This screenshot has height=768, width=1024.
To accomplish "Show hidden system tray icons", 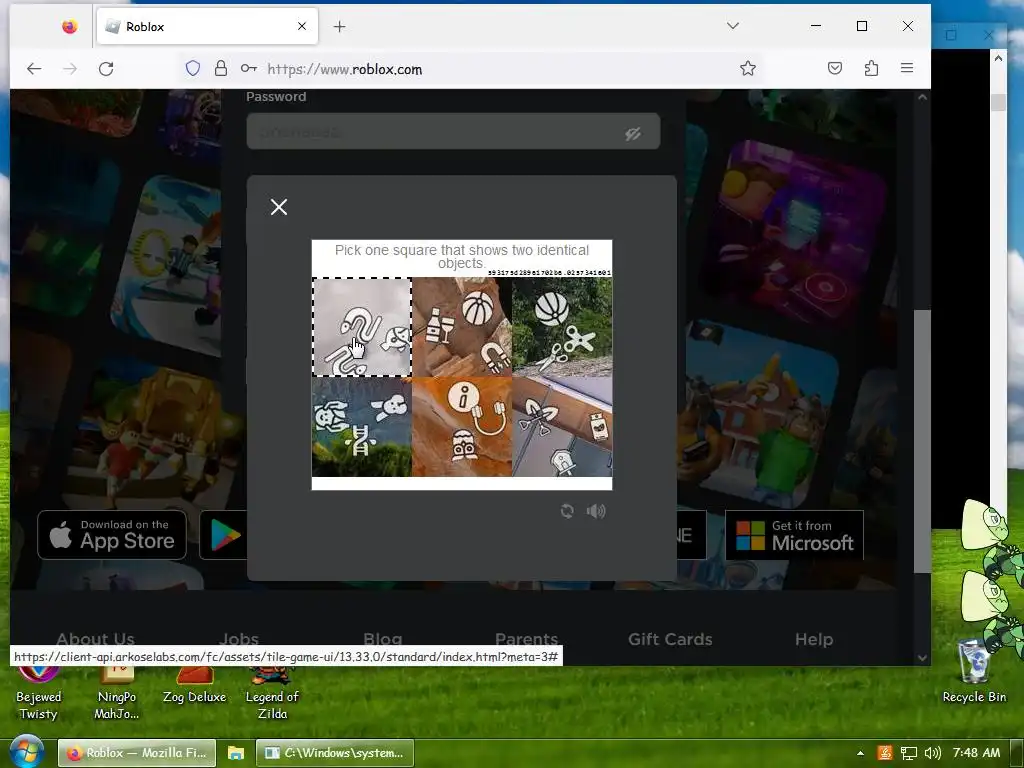I will coord(860,753).
